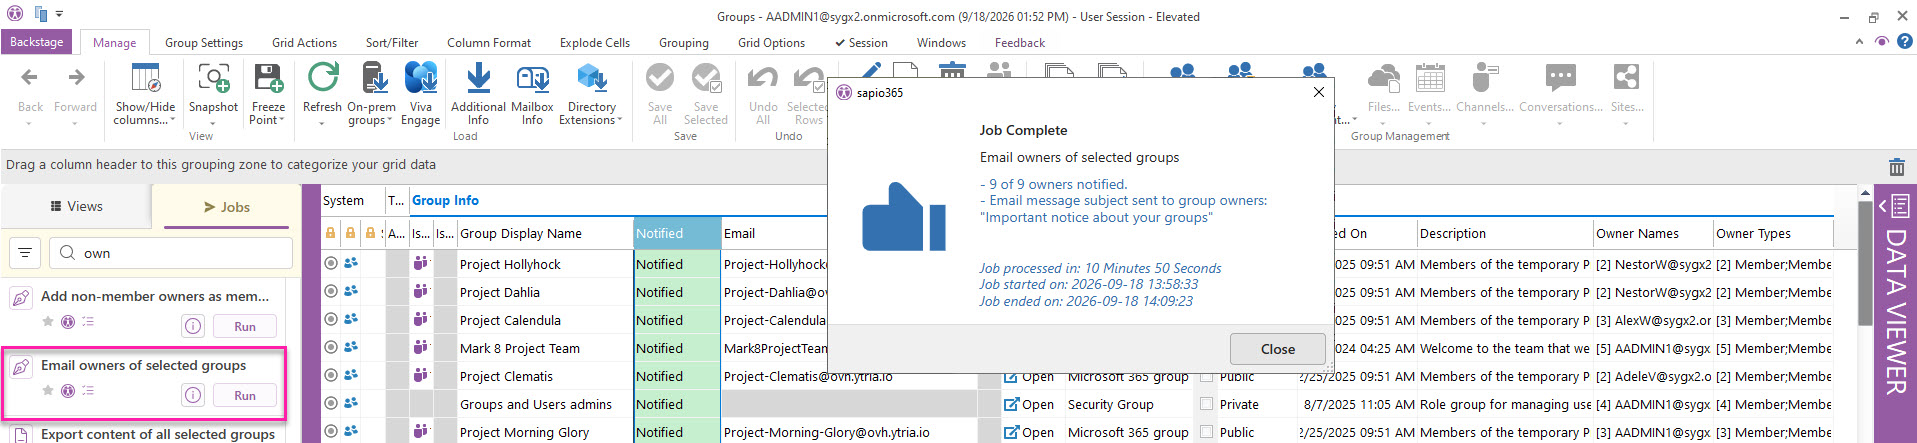Select row radio for Mark 8 Project Team
This screenshot has height=443, width=1917.
330,347
